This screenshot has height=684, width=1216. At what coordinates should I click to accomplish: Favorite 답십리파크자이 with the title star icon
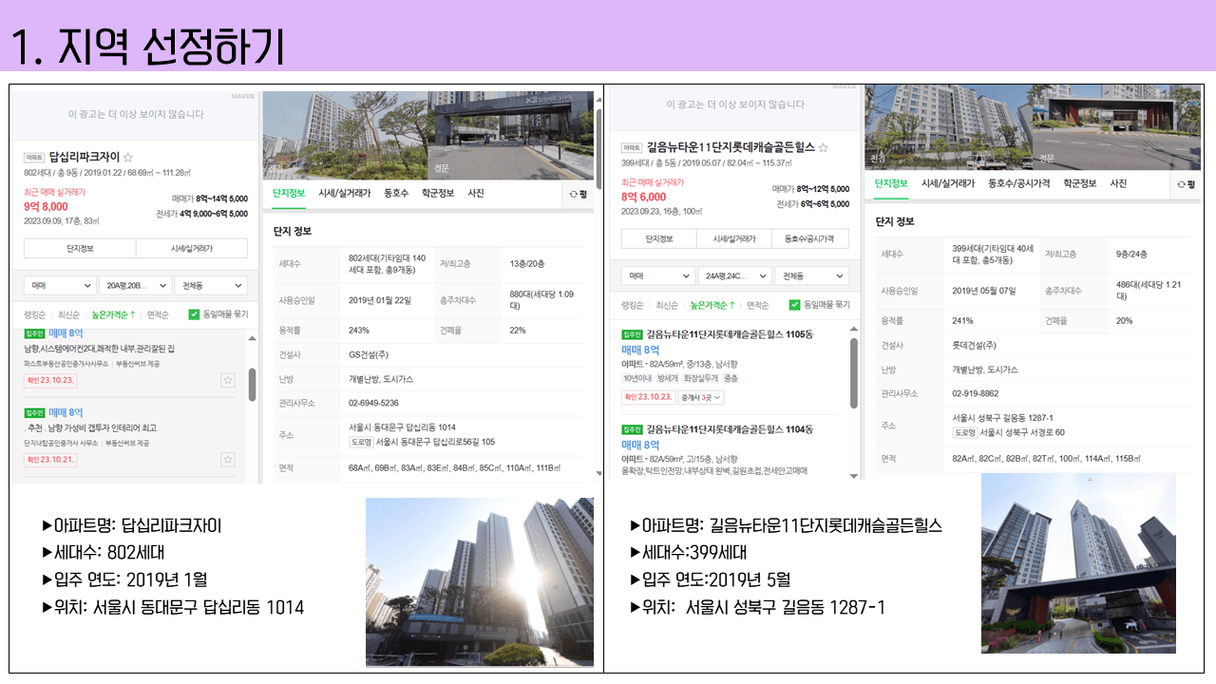tap(128, 157)
